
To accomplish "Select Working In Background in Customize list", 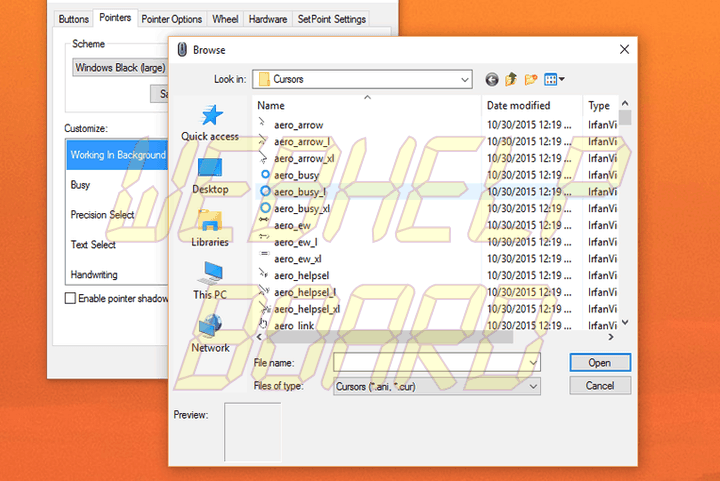I will 118,155.
